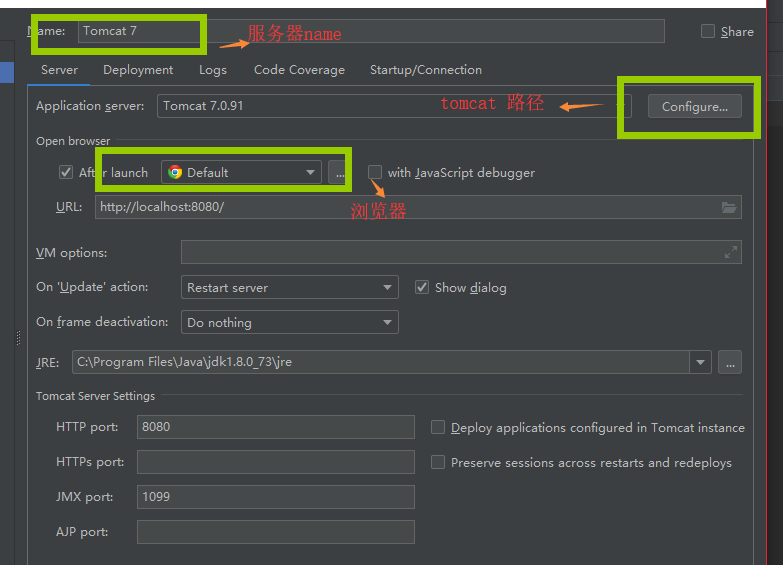The height and width of the screenshot is (565, 783).
Task: Toggle the Show dialog checkbox
Action: 422,287
